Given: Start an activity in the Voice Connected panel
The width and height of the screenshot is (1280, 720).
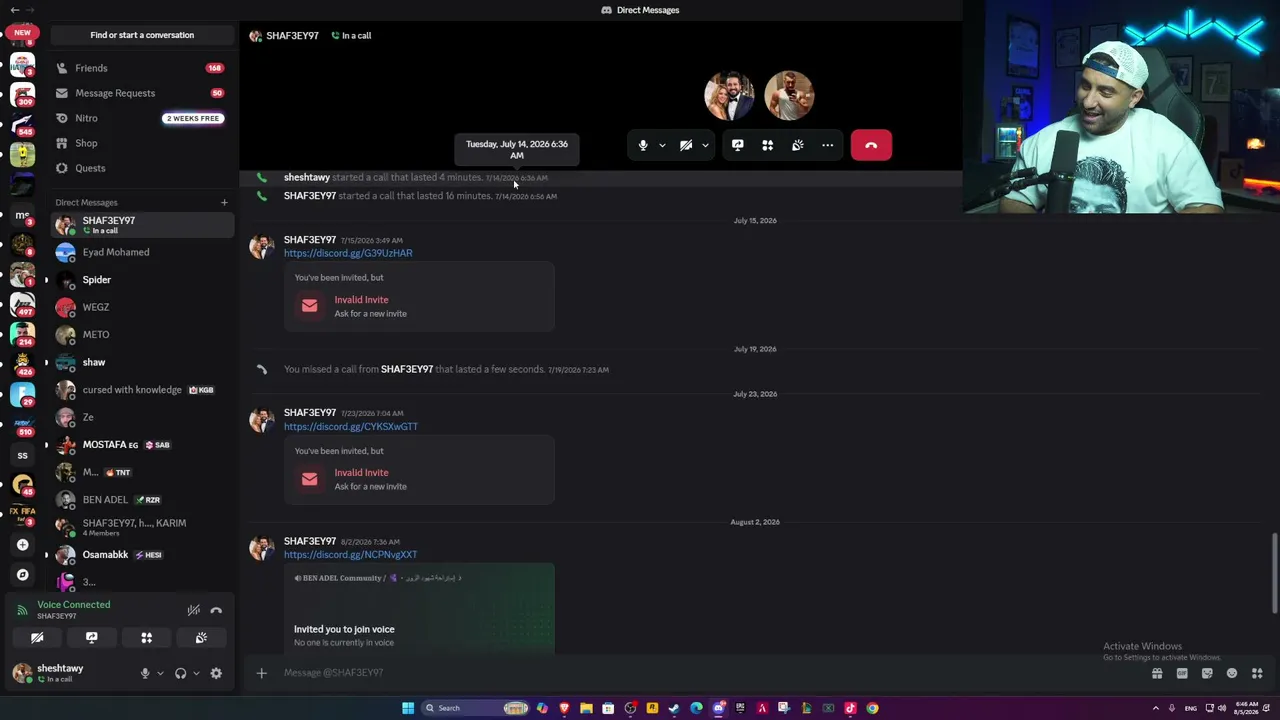Looking at the screenshot, I should point(146,638).
